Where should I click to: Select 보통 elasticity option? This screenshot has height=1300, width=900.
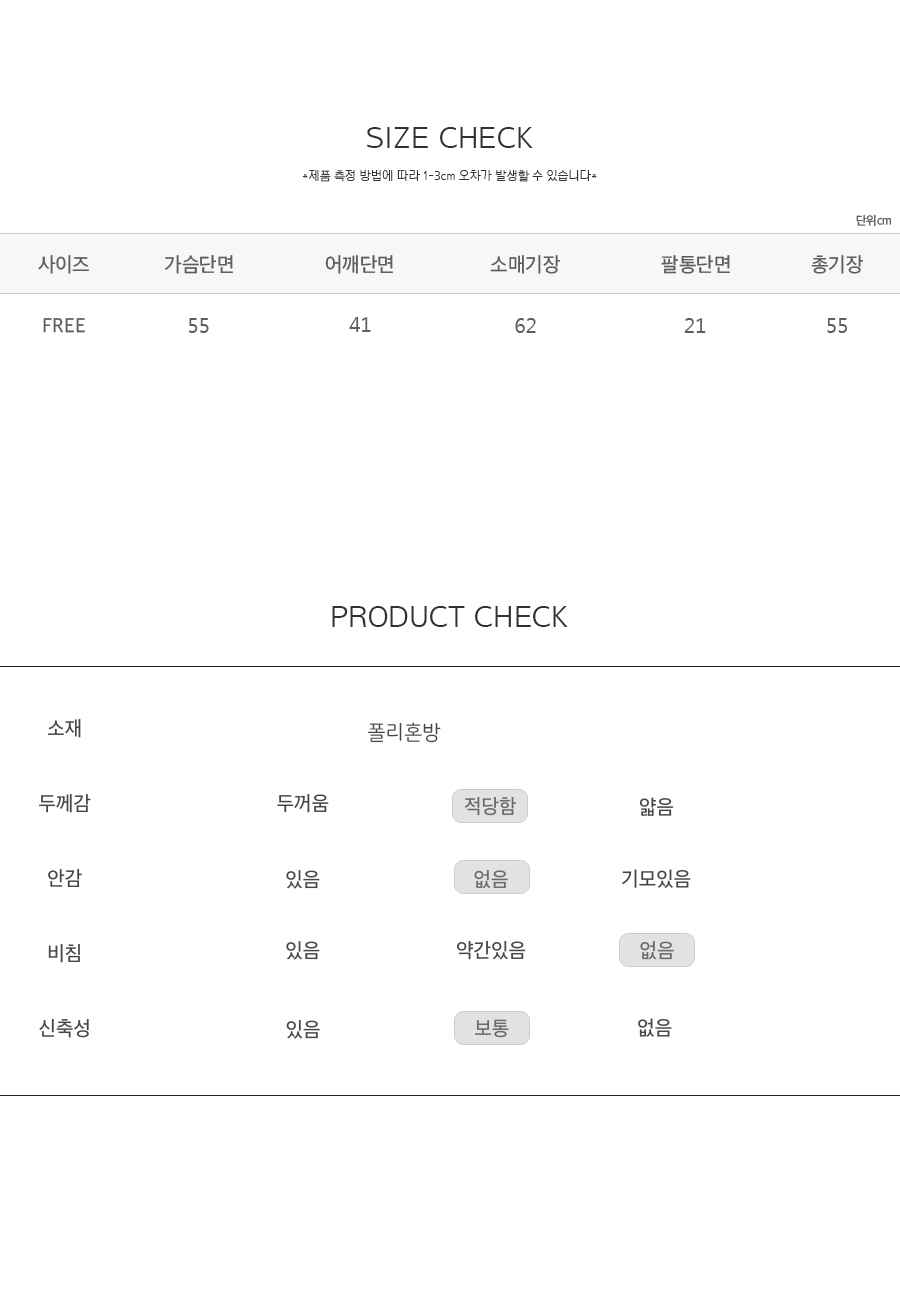point(492,1028)
